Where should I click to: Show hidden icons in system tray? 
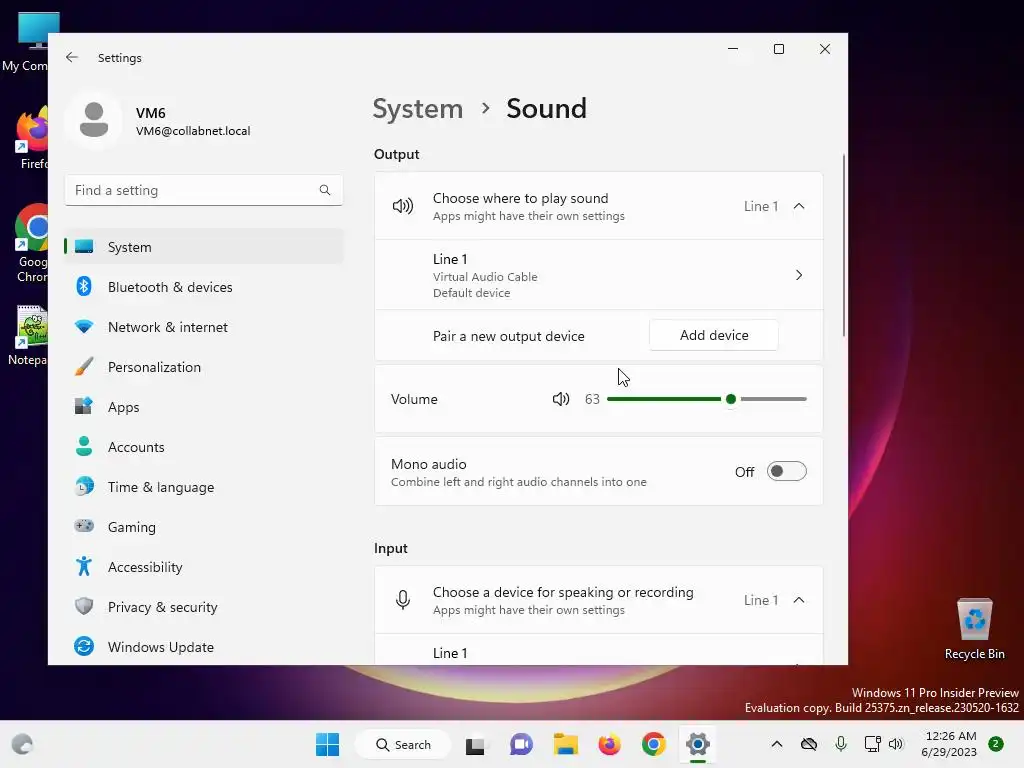[x=776, y=744]
